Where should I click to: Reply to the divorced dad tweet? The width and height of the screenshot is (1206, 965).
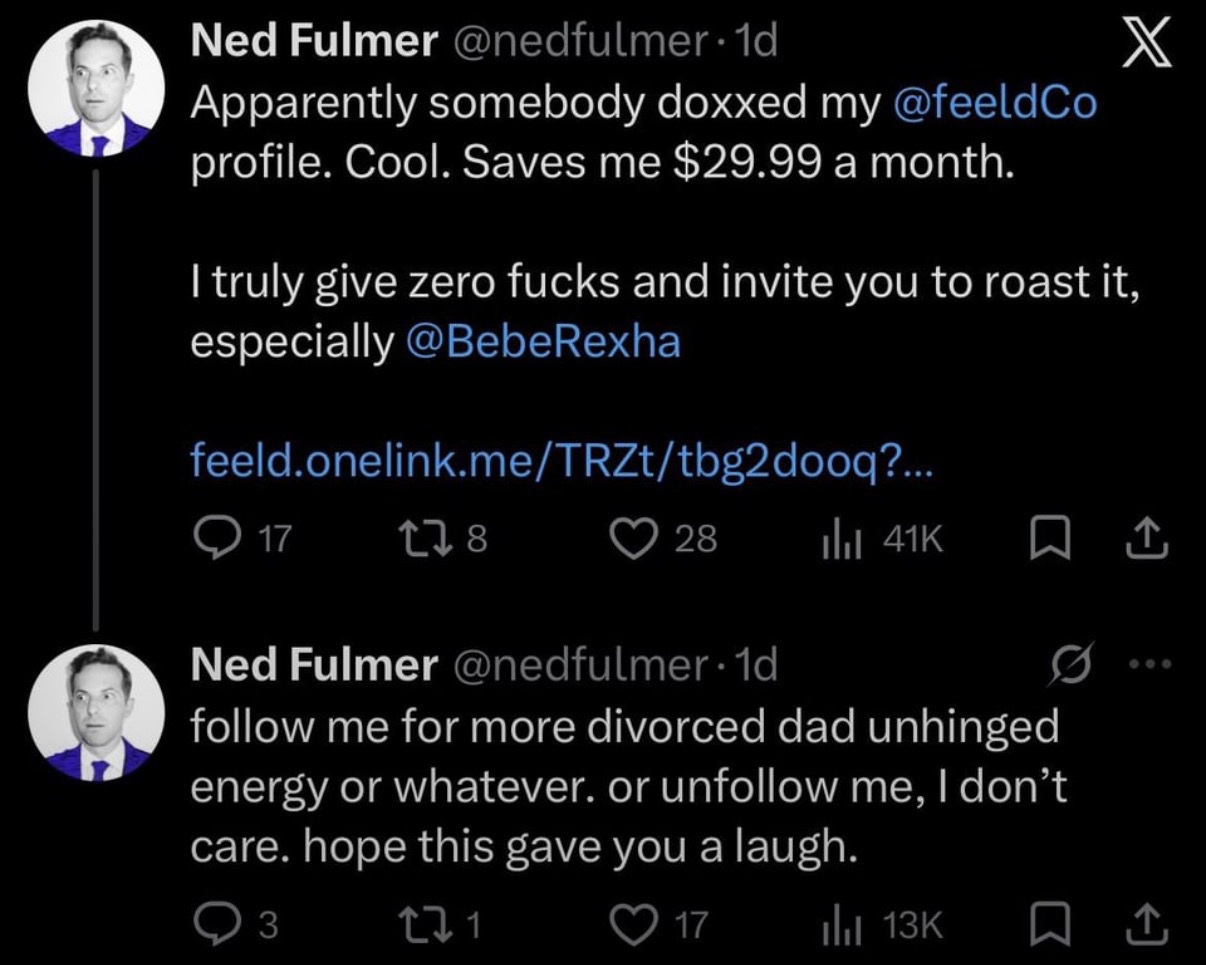click(x=211, y=925)
